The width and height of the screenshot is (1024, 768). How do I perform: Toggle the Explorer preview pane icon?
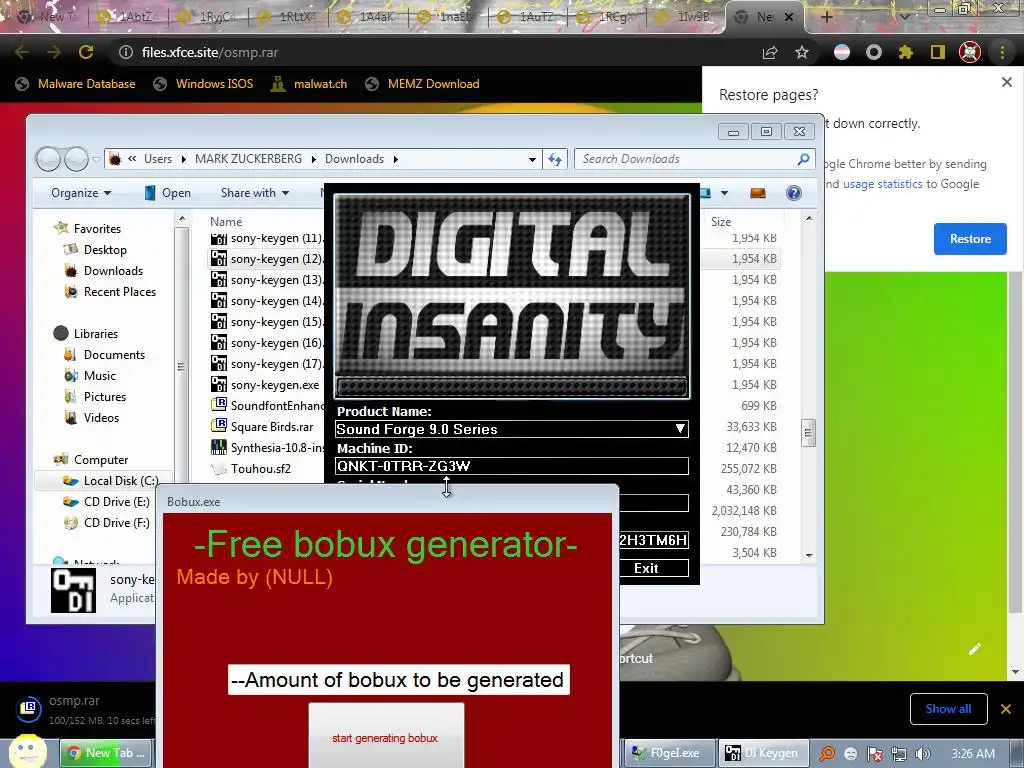click(x=758, y=193)
